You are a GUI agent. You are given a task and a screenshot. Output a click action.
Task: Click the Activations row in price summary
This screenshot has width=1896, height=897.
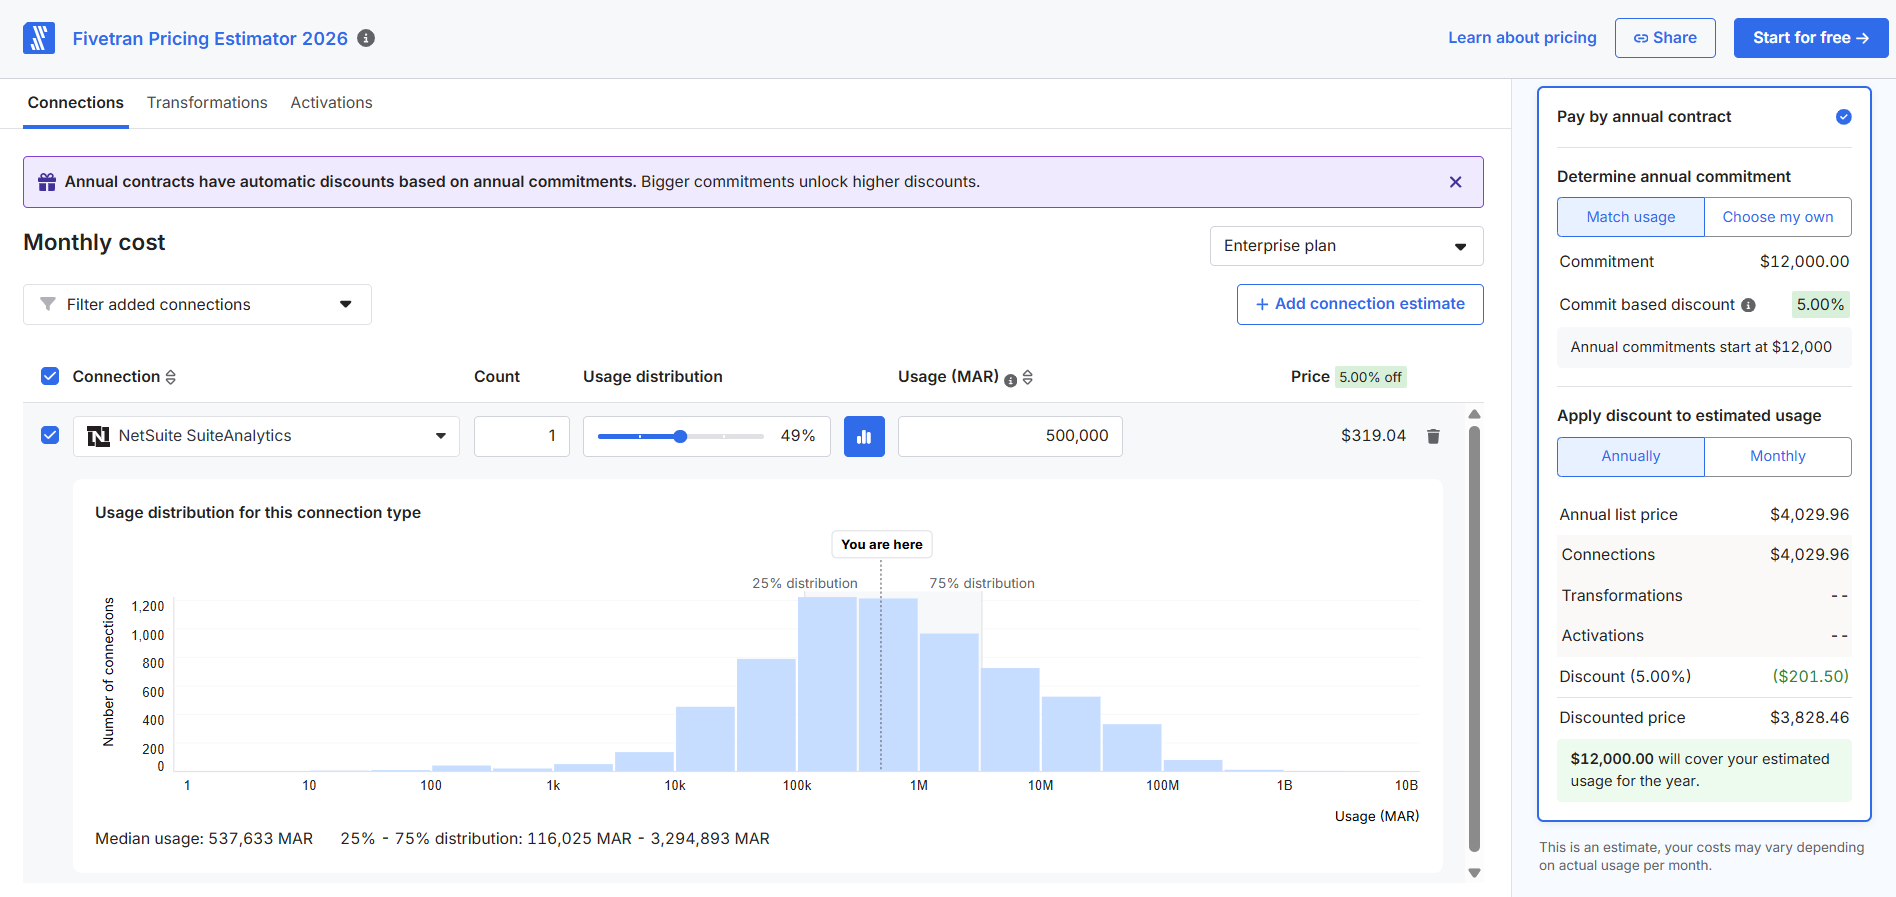point(1704,636)
